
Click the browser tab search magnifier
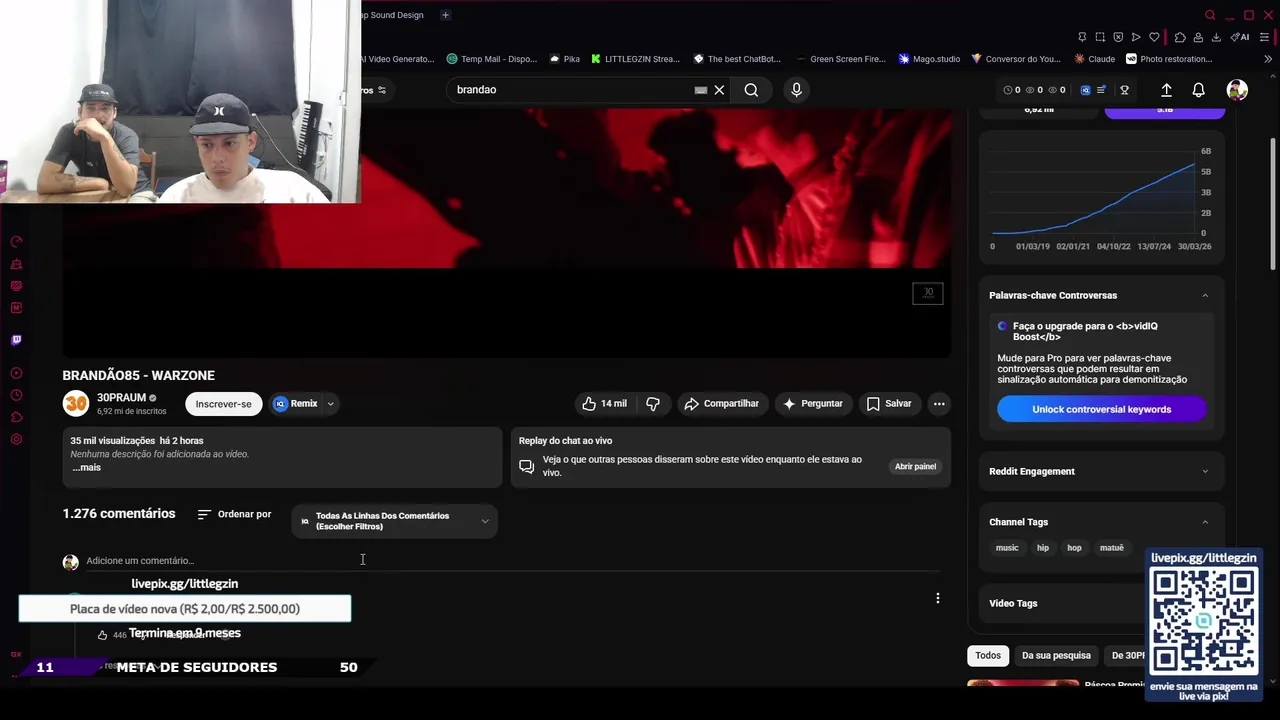(x=1210, y=15)
